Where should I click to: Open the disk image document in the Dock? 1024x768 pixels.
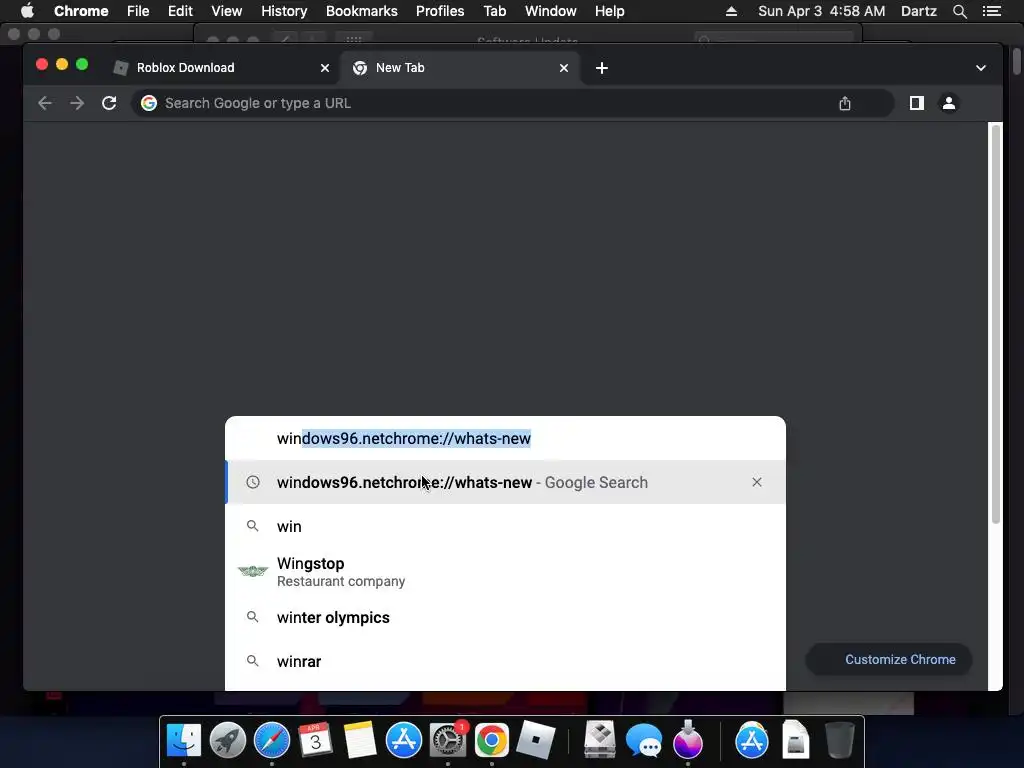coord(795,740)
